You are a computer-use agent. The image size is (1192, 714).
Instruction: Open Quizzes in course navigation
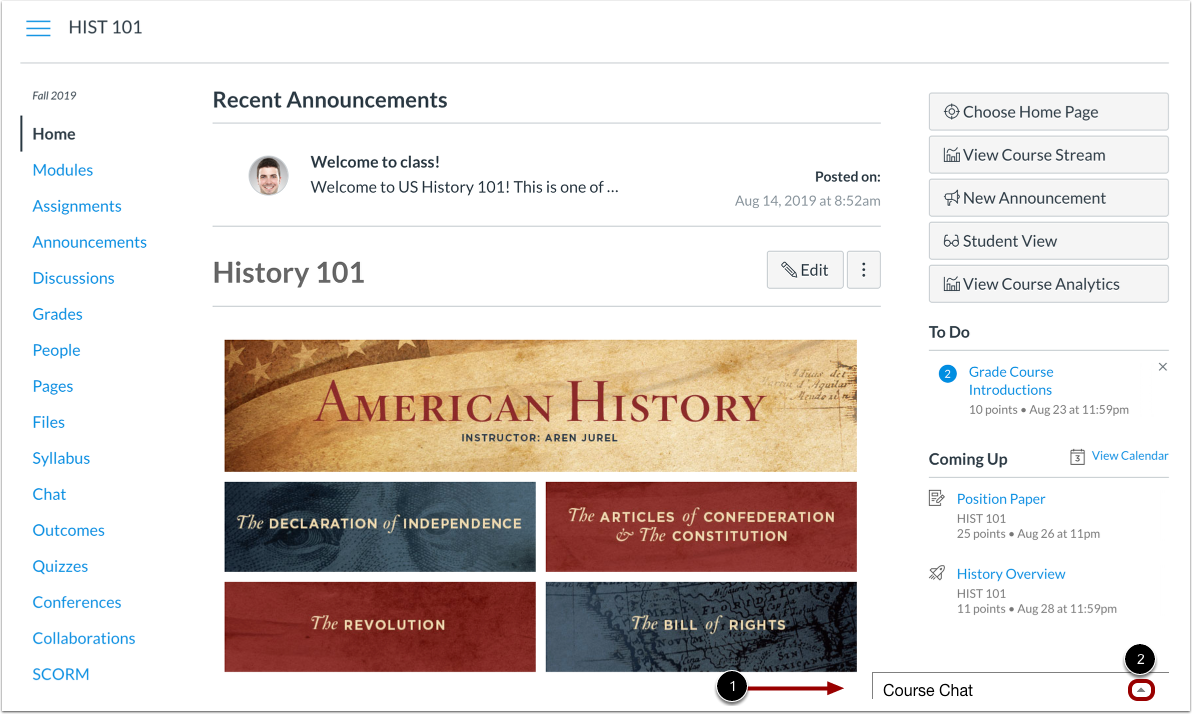tap(60, 566)
